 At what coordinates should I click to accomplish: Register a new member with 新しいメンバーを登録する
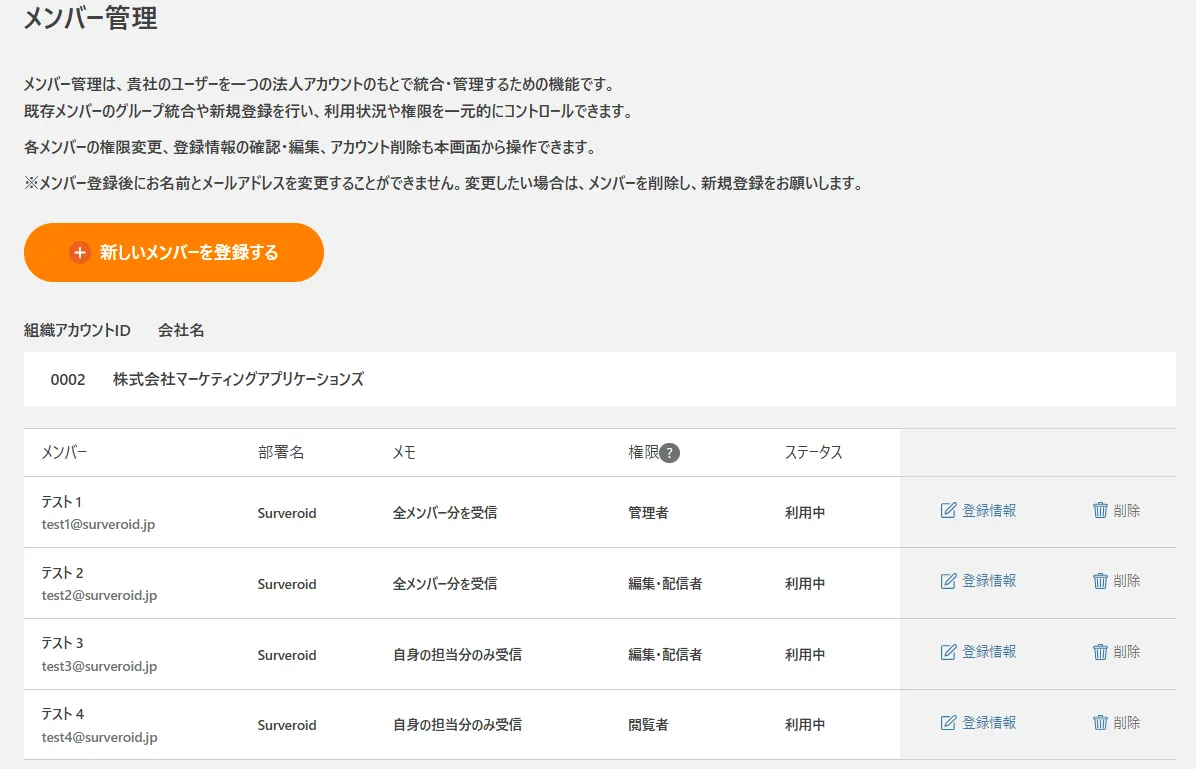pos(174,253)
